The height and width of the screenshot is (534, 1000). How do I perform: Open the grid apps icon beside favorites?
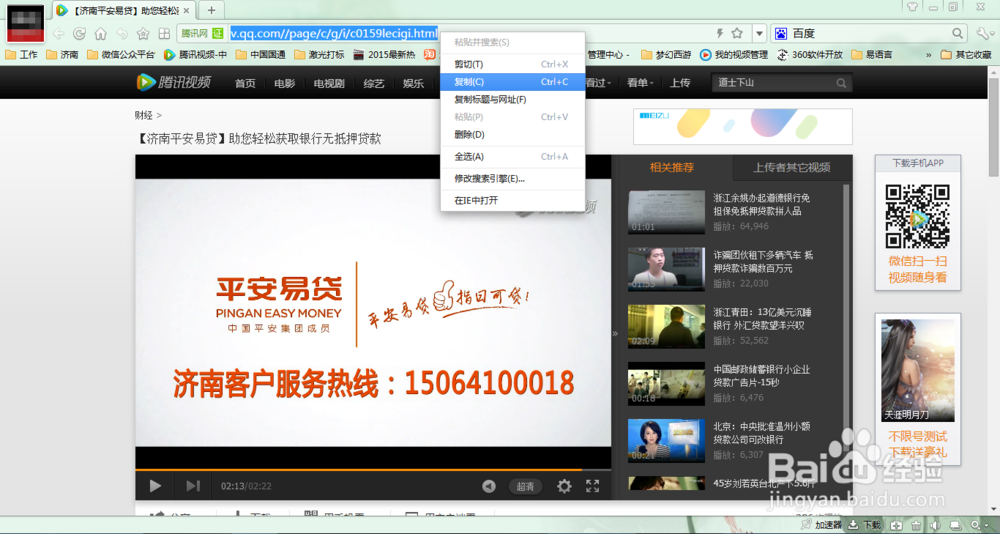click(x=164, y=33)
